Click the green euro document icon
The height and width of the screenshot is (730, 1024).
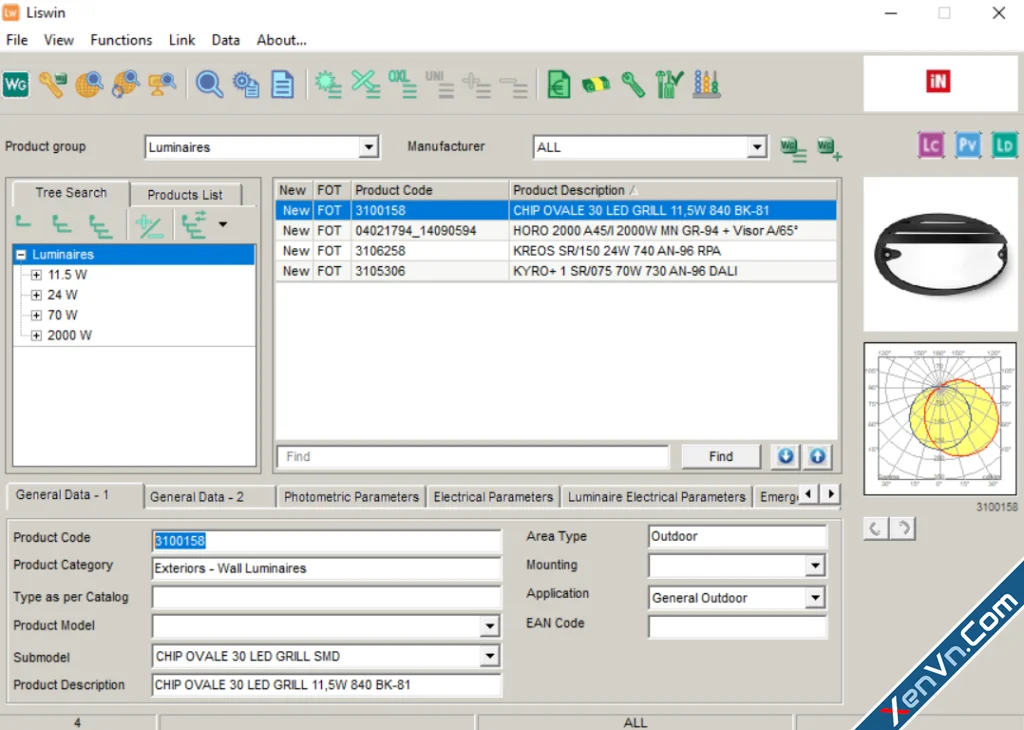point(558,84)
